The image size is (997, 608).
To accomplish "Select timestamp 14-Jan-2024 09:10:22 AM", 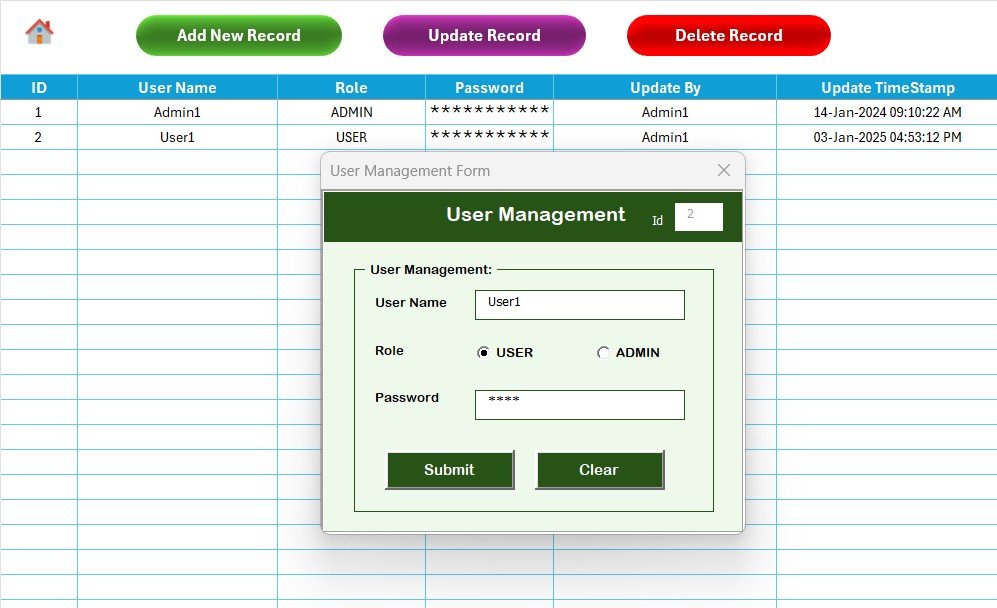I will click(x=888, y=113).
